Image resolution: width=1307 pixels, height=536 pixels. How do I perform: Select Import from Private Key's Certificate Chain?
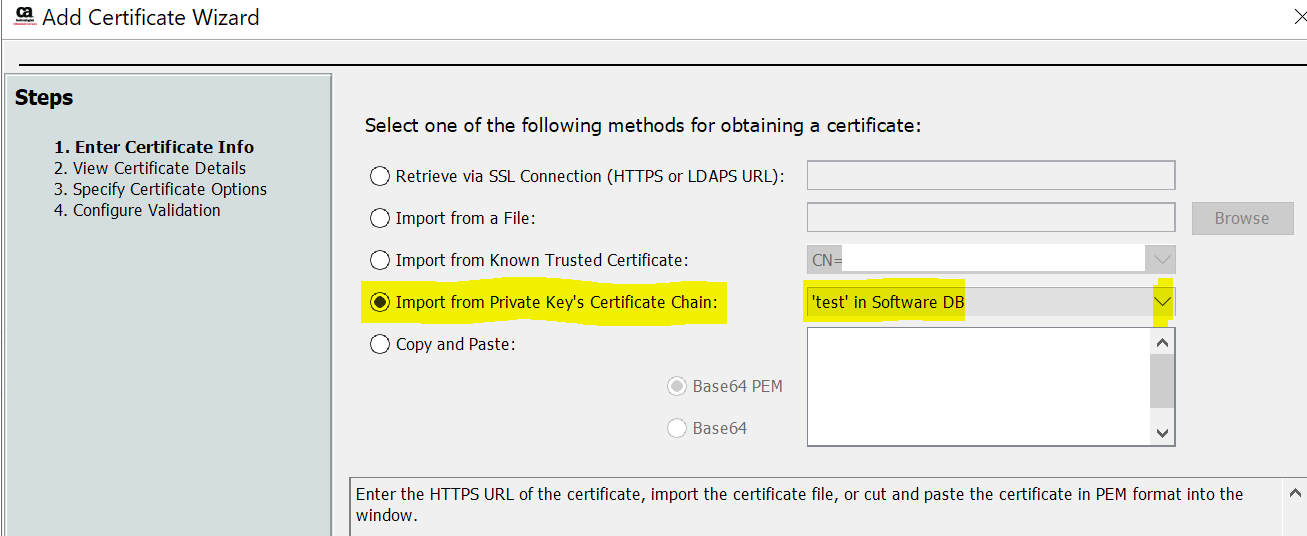380,302
